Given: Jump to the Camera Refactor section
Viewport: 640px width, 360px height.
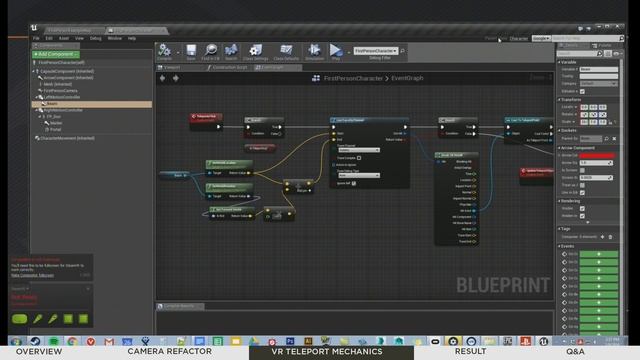Looking at the screenshot, I should [x=169, y=351].
